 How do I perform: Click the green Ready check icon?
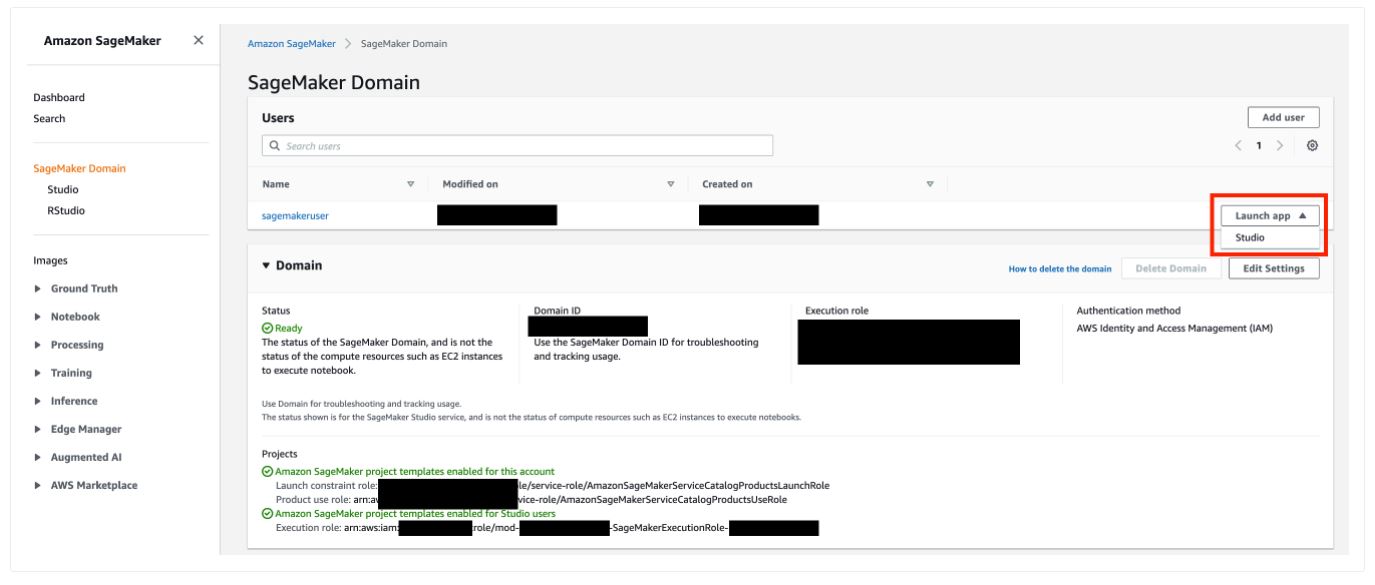click(267, 328)
